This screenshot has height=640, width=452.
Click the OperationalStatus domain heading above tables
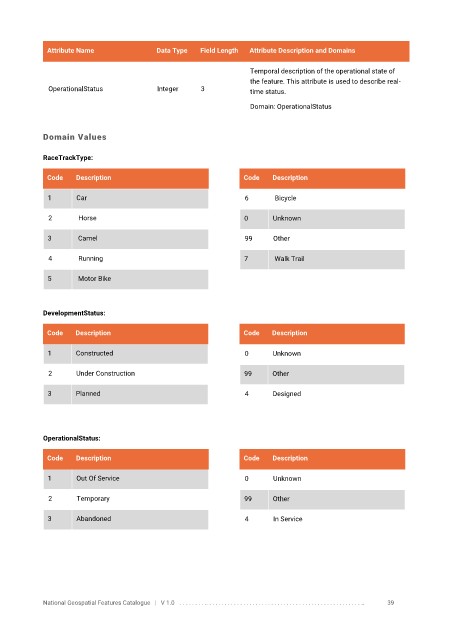pos(71,438)
